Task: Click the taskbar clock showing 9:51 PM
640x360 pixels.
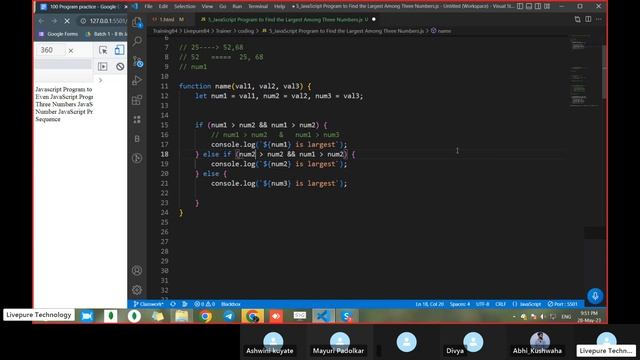Action: tap(589, 316)
